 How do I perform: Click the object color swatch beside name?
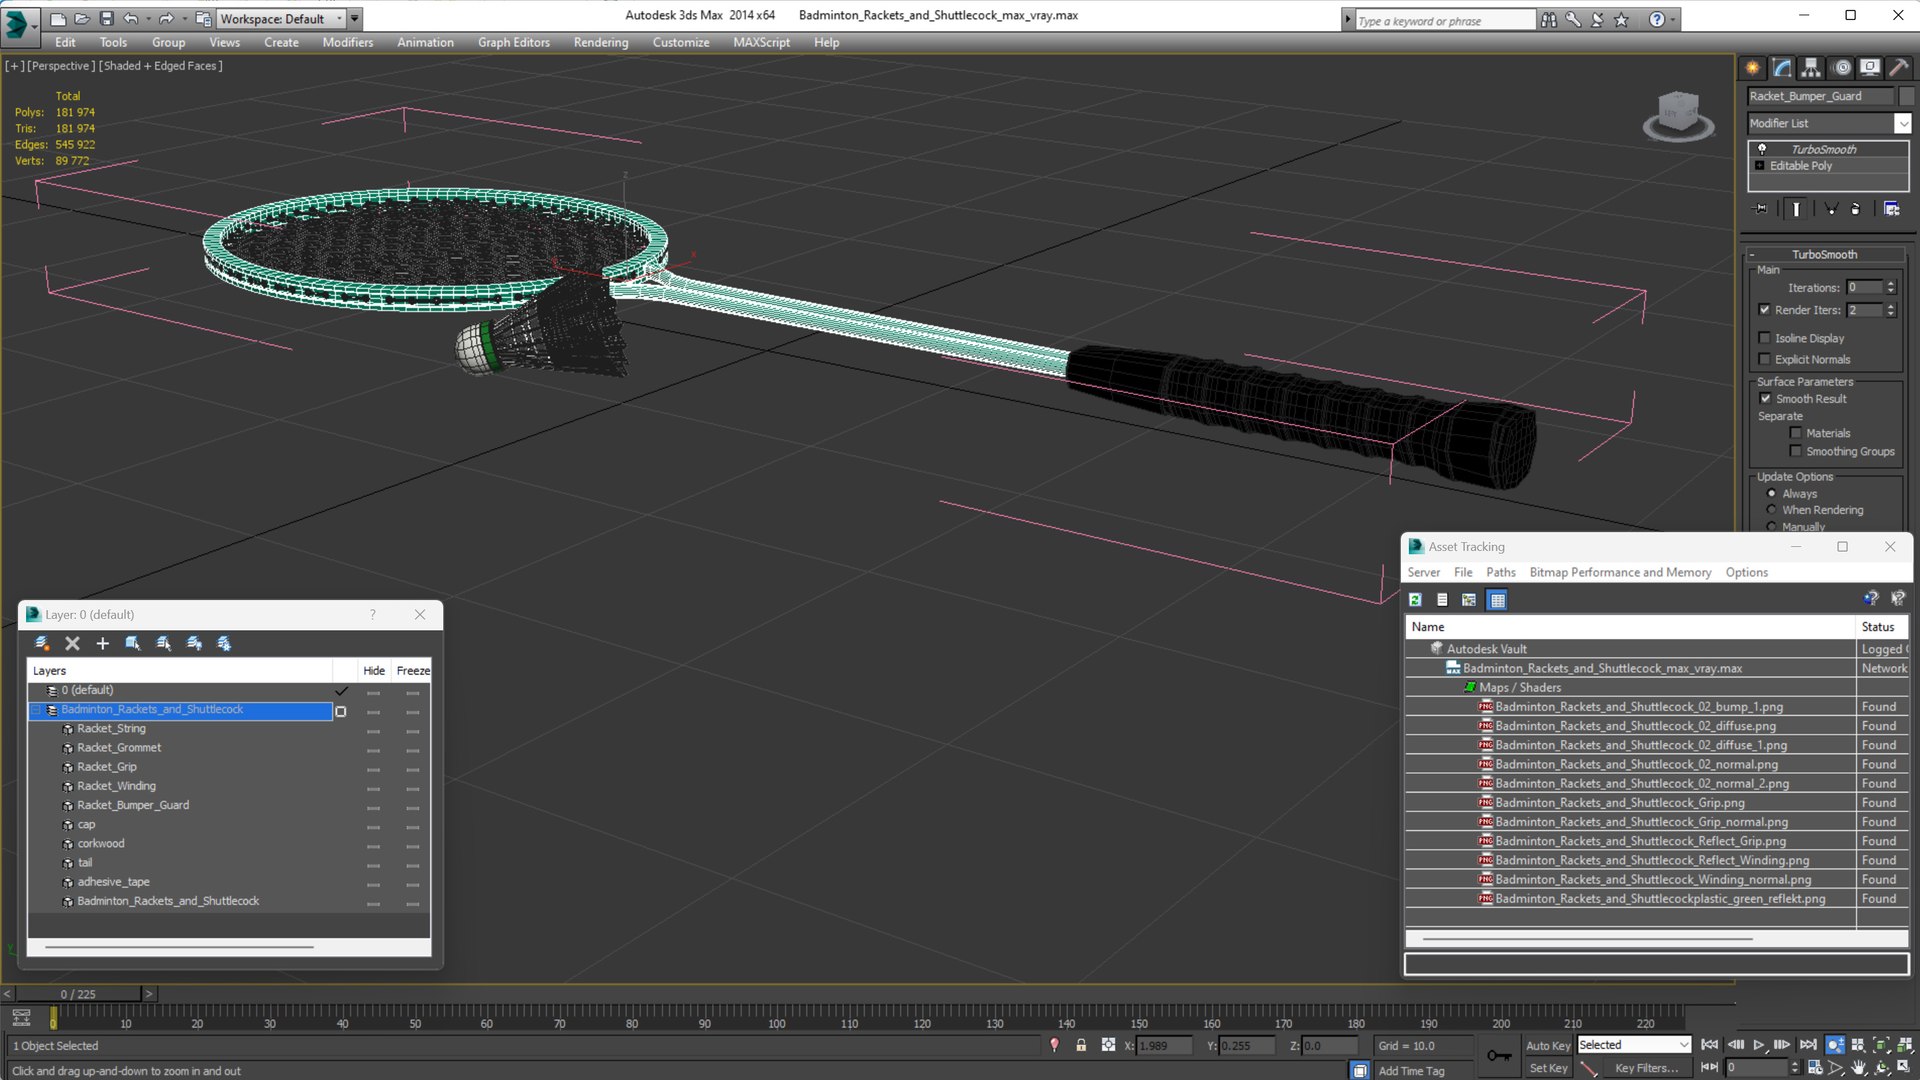click(x=1906, y=96)
